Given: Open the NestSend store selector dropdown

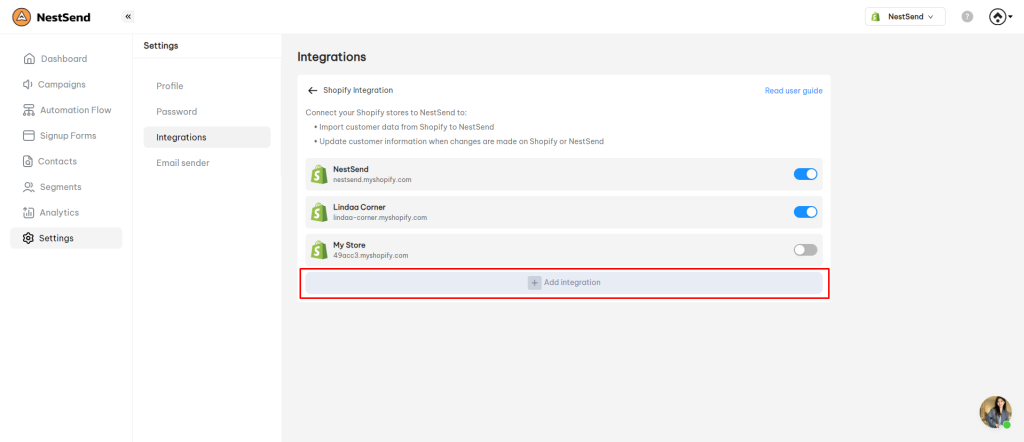Looking at the screenshot, I should [x=905, y=17].
